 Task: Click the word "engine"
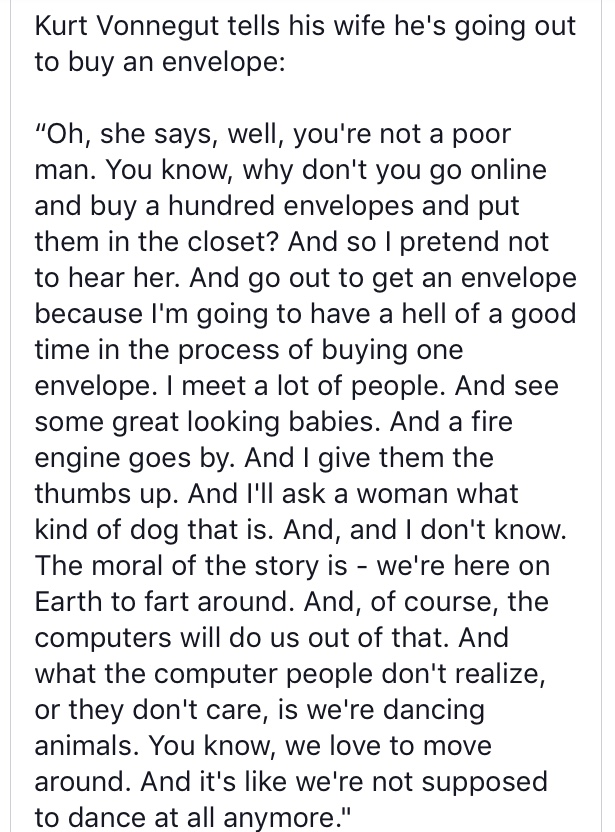(x=78, y=457)
